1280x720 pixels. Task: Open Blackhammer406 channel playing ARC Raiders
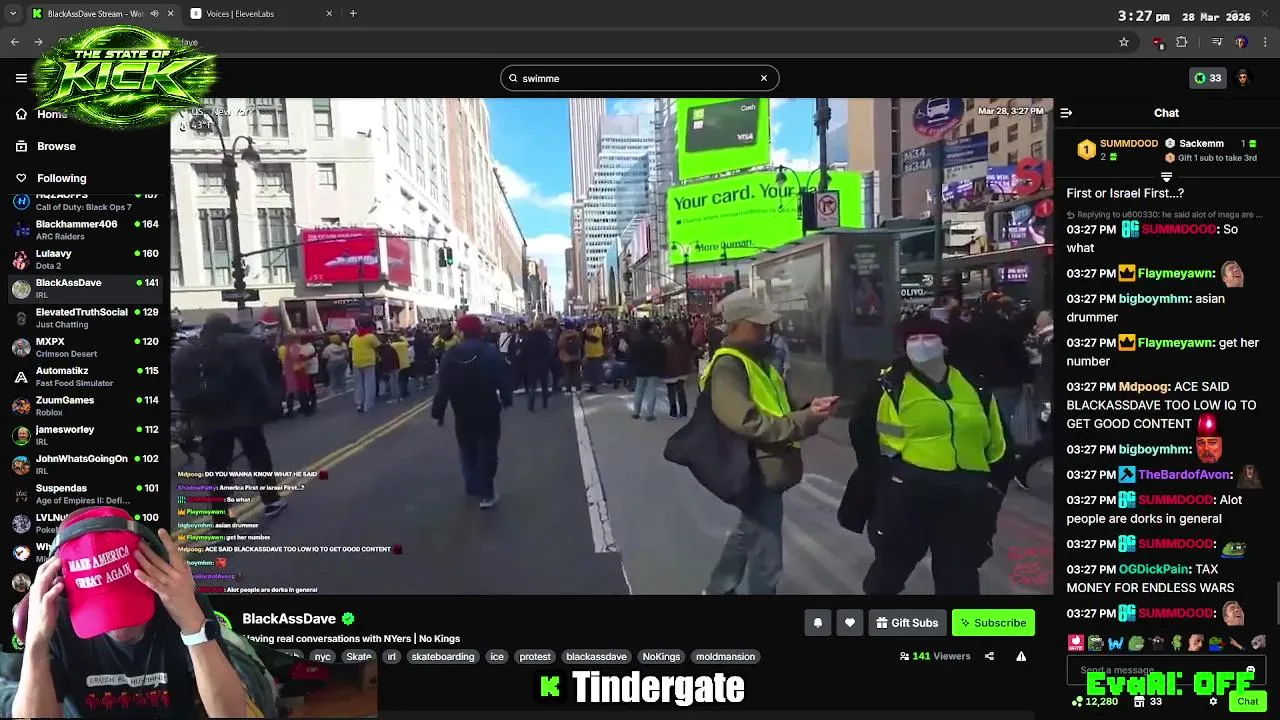click(x=85, y=230)
